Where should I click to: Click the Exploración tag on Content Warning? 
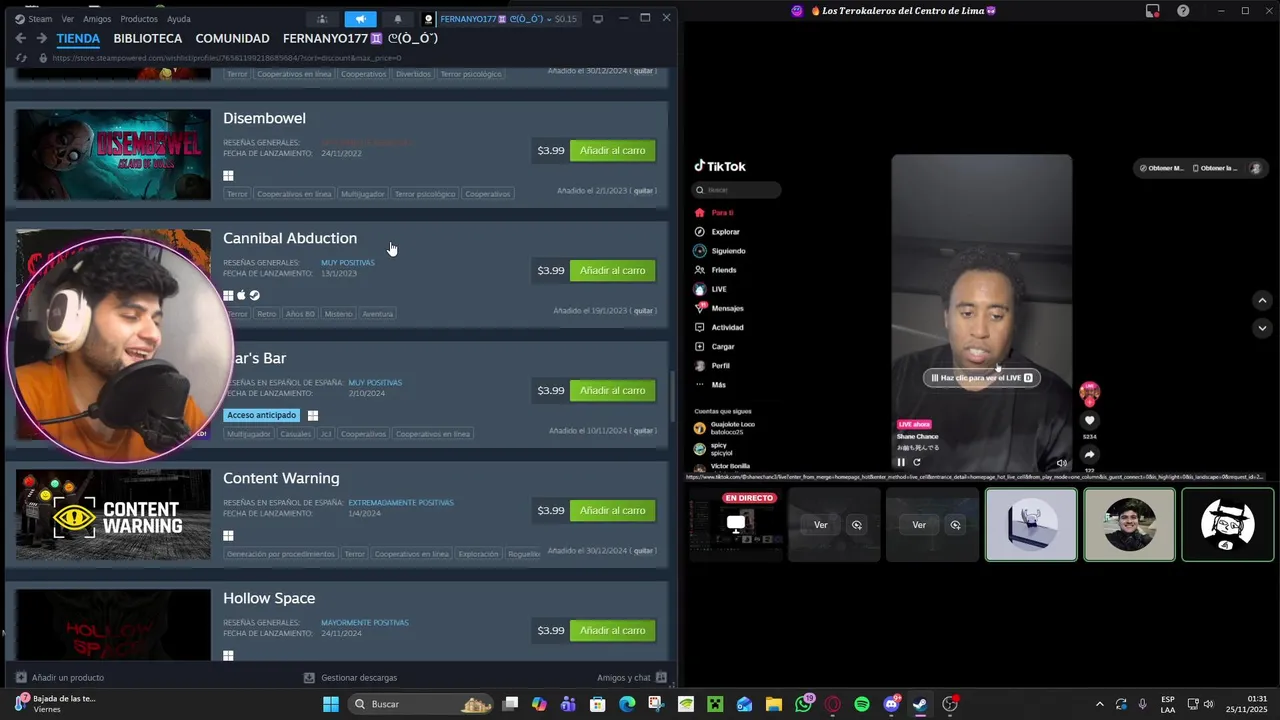tap(478, 554)
